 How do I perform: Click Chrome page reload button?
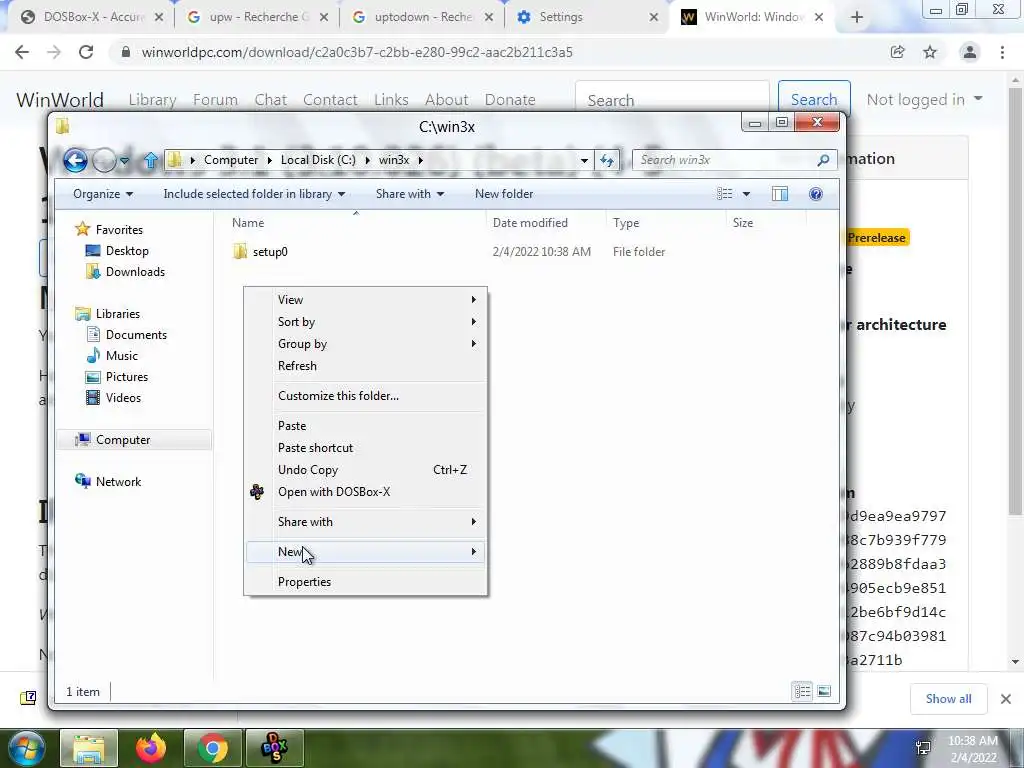86,52
